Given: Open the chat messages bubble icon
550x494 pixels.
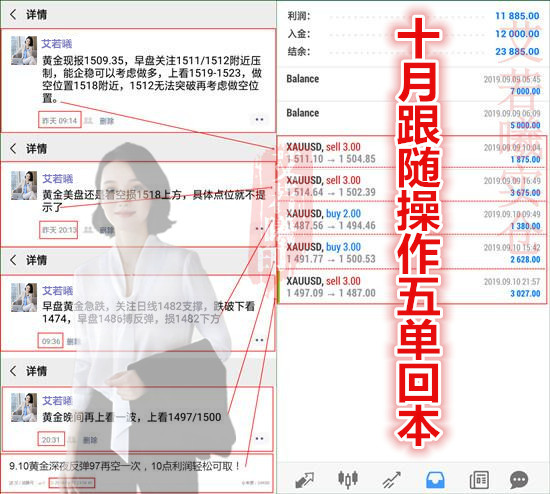Looking at the screenshot, I should click(519, 480).
